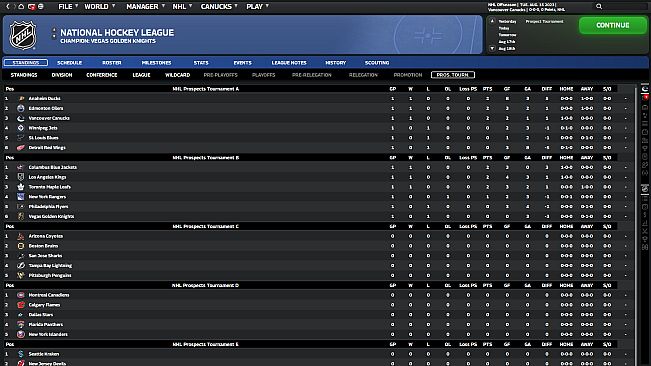Click the Canucks logo in right sidebar
Image resolution: width=651 pixels, height=366 pixels.
click(x=645, y=89)
